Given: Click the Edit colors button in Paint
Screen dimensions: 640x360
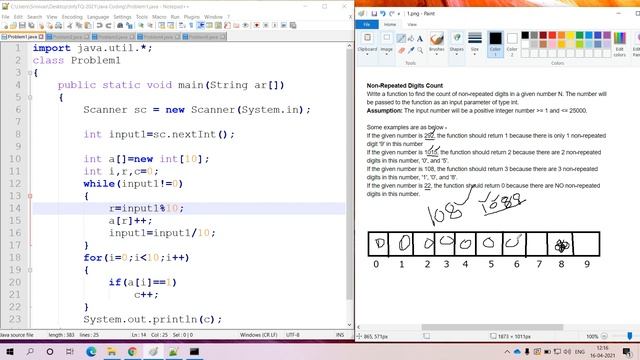Looking at the screenshot, I should point(620,44).
